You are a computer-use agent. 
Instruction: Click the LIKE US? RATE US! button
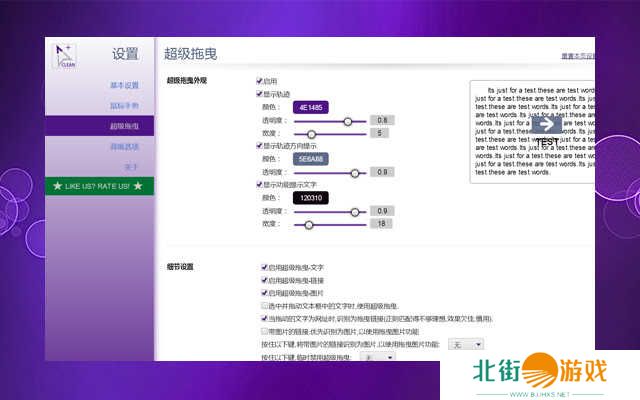98,186
